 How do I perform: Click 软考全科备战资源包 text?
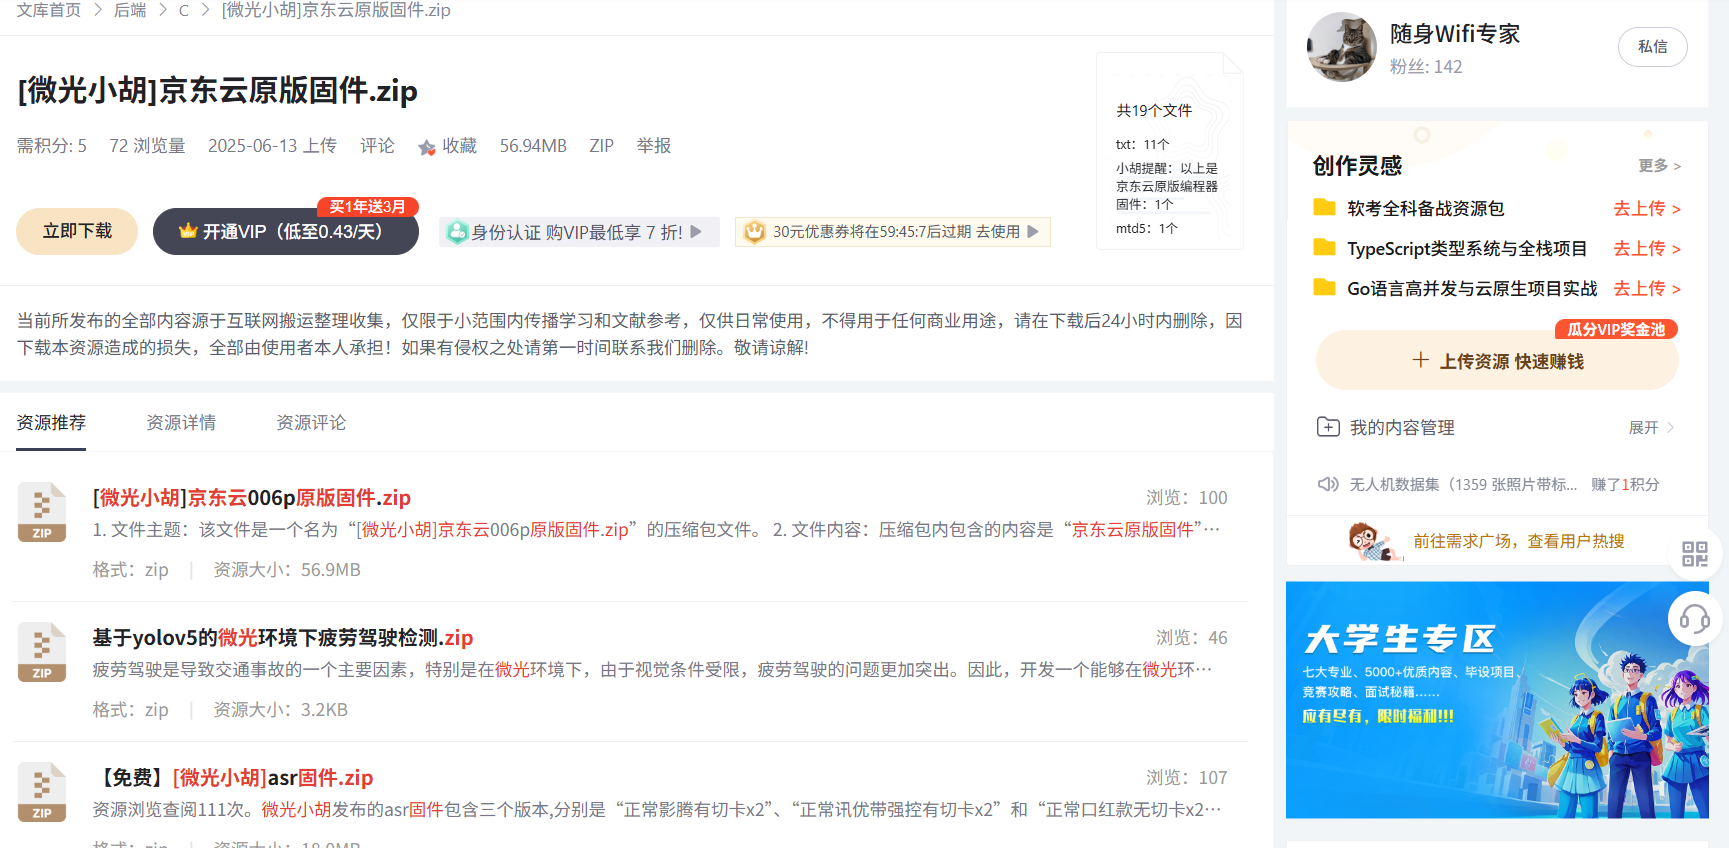(x=1425, y=208)
